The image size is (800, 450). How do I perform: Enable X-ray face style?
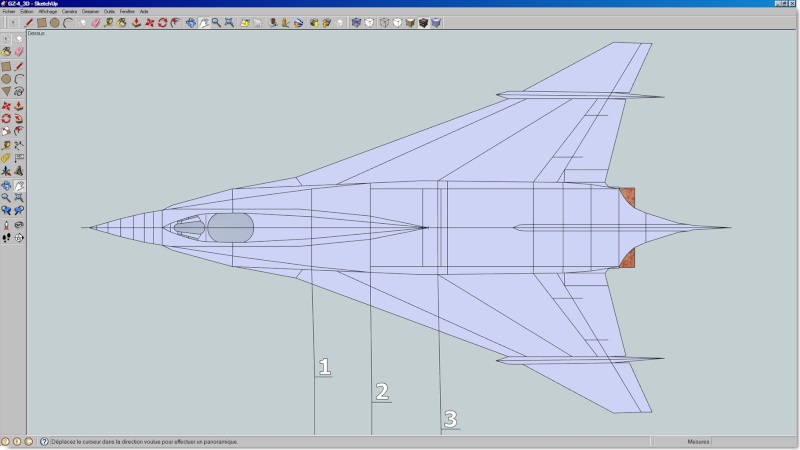(x=356, y=22)
